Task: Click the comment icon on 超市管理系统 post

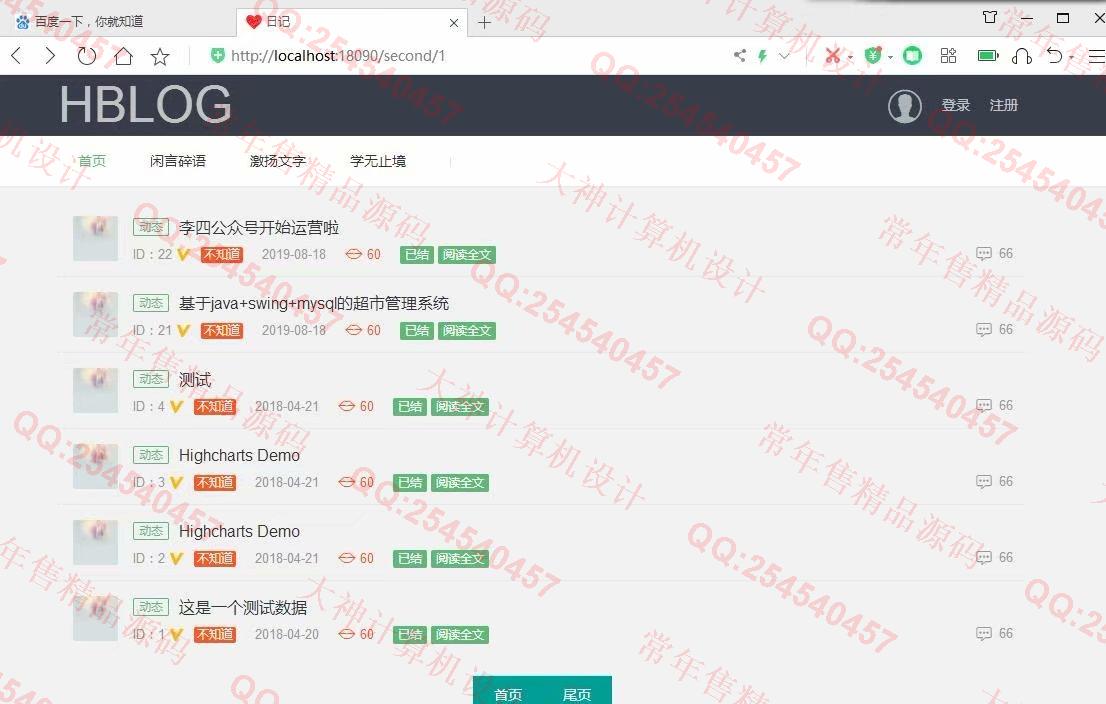Action: tap(983, 330)
